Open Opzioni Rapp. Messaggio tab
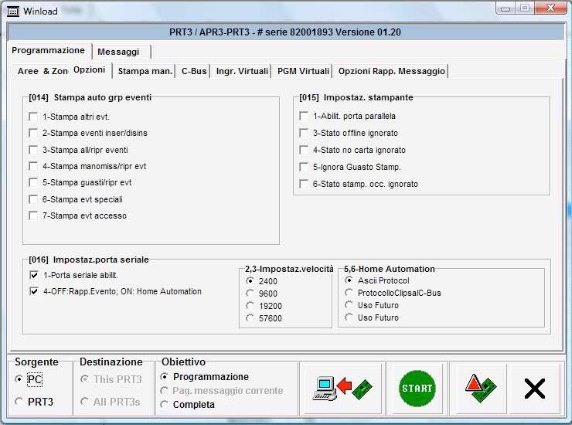Viewport: 572px width, 425px height. coord(391,71)
